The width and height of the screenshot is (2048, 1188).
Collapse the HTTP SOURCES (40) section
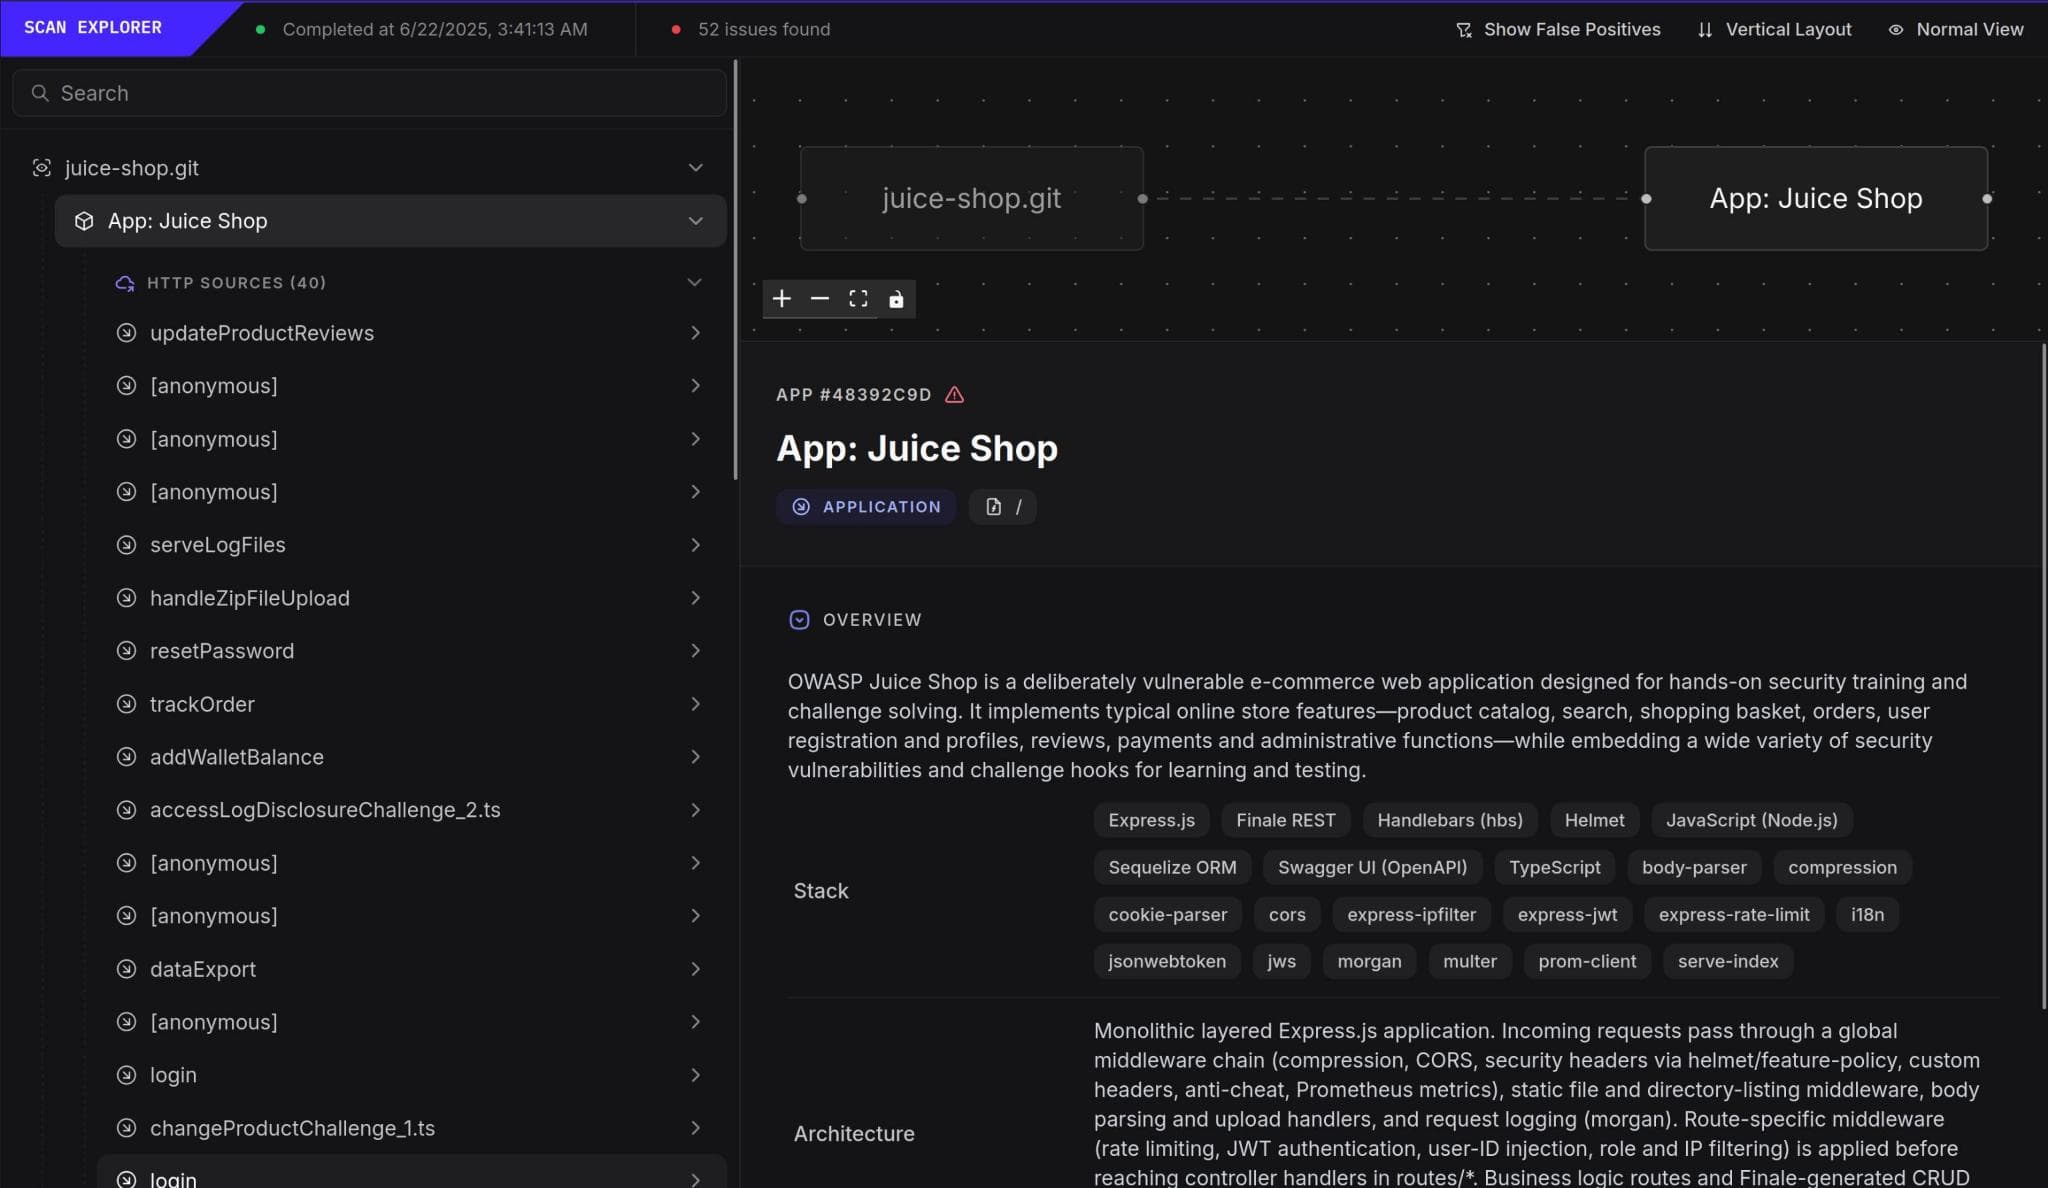coord(694,283)
